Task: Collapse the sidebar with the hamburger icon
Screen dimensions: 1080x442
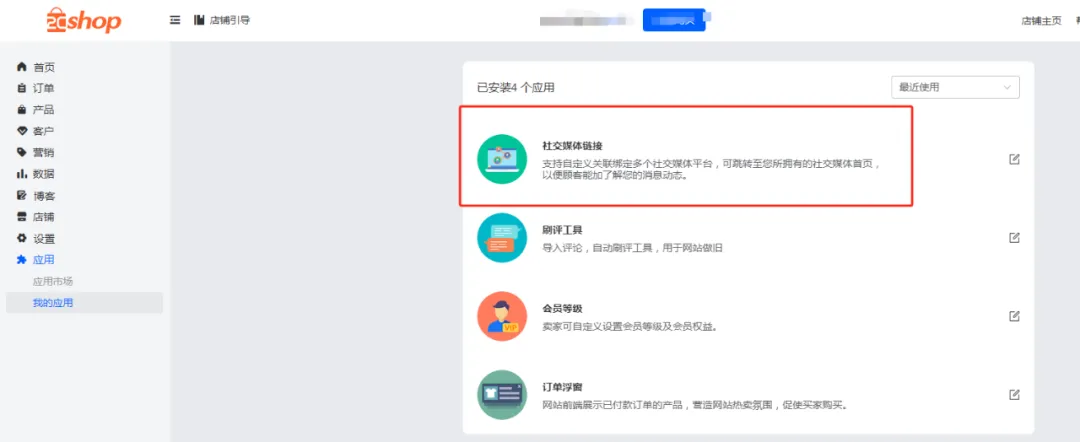Action: (175, 20)
